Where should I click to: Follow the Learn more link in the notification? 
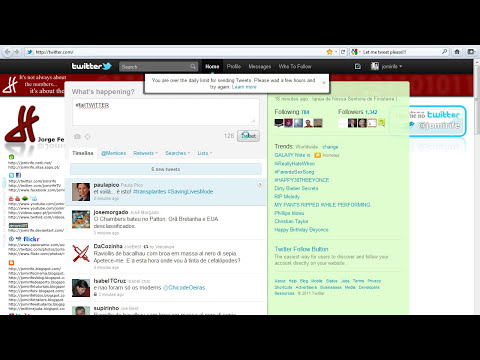tap(244, 87)
